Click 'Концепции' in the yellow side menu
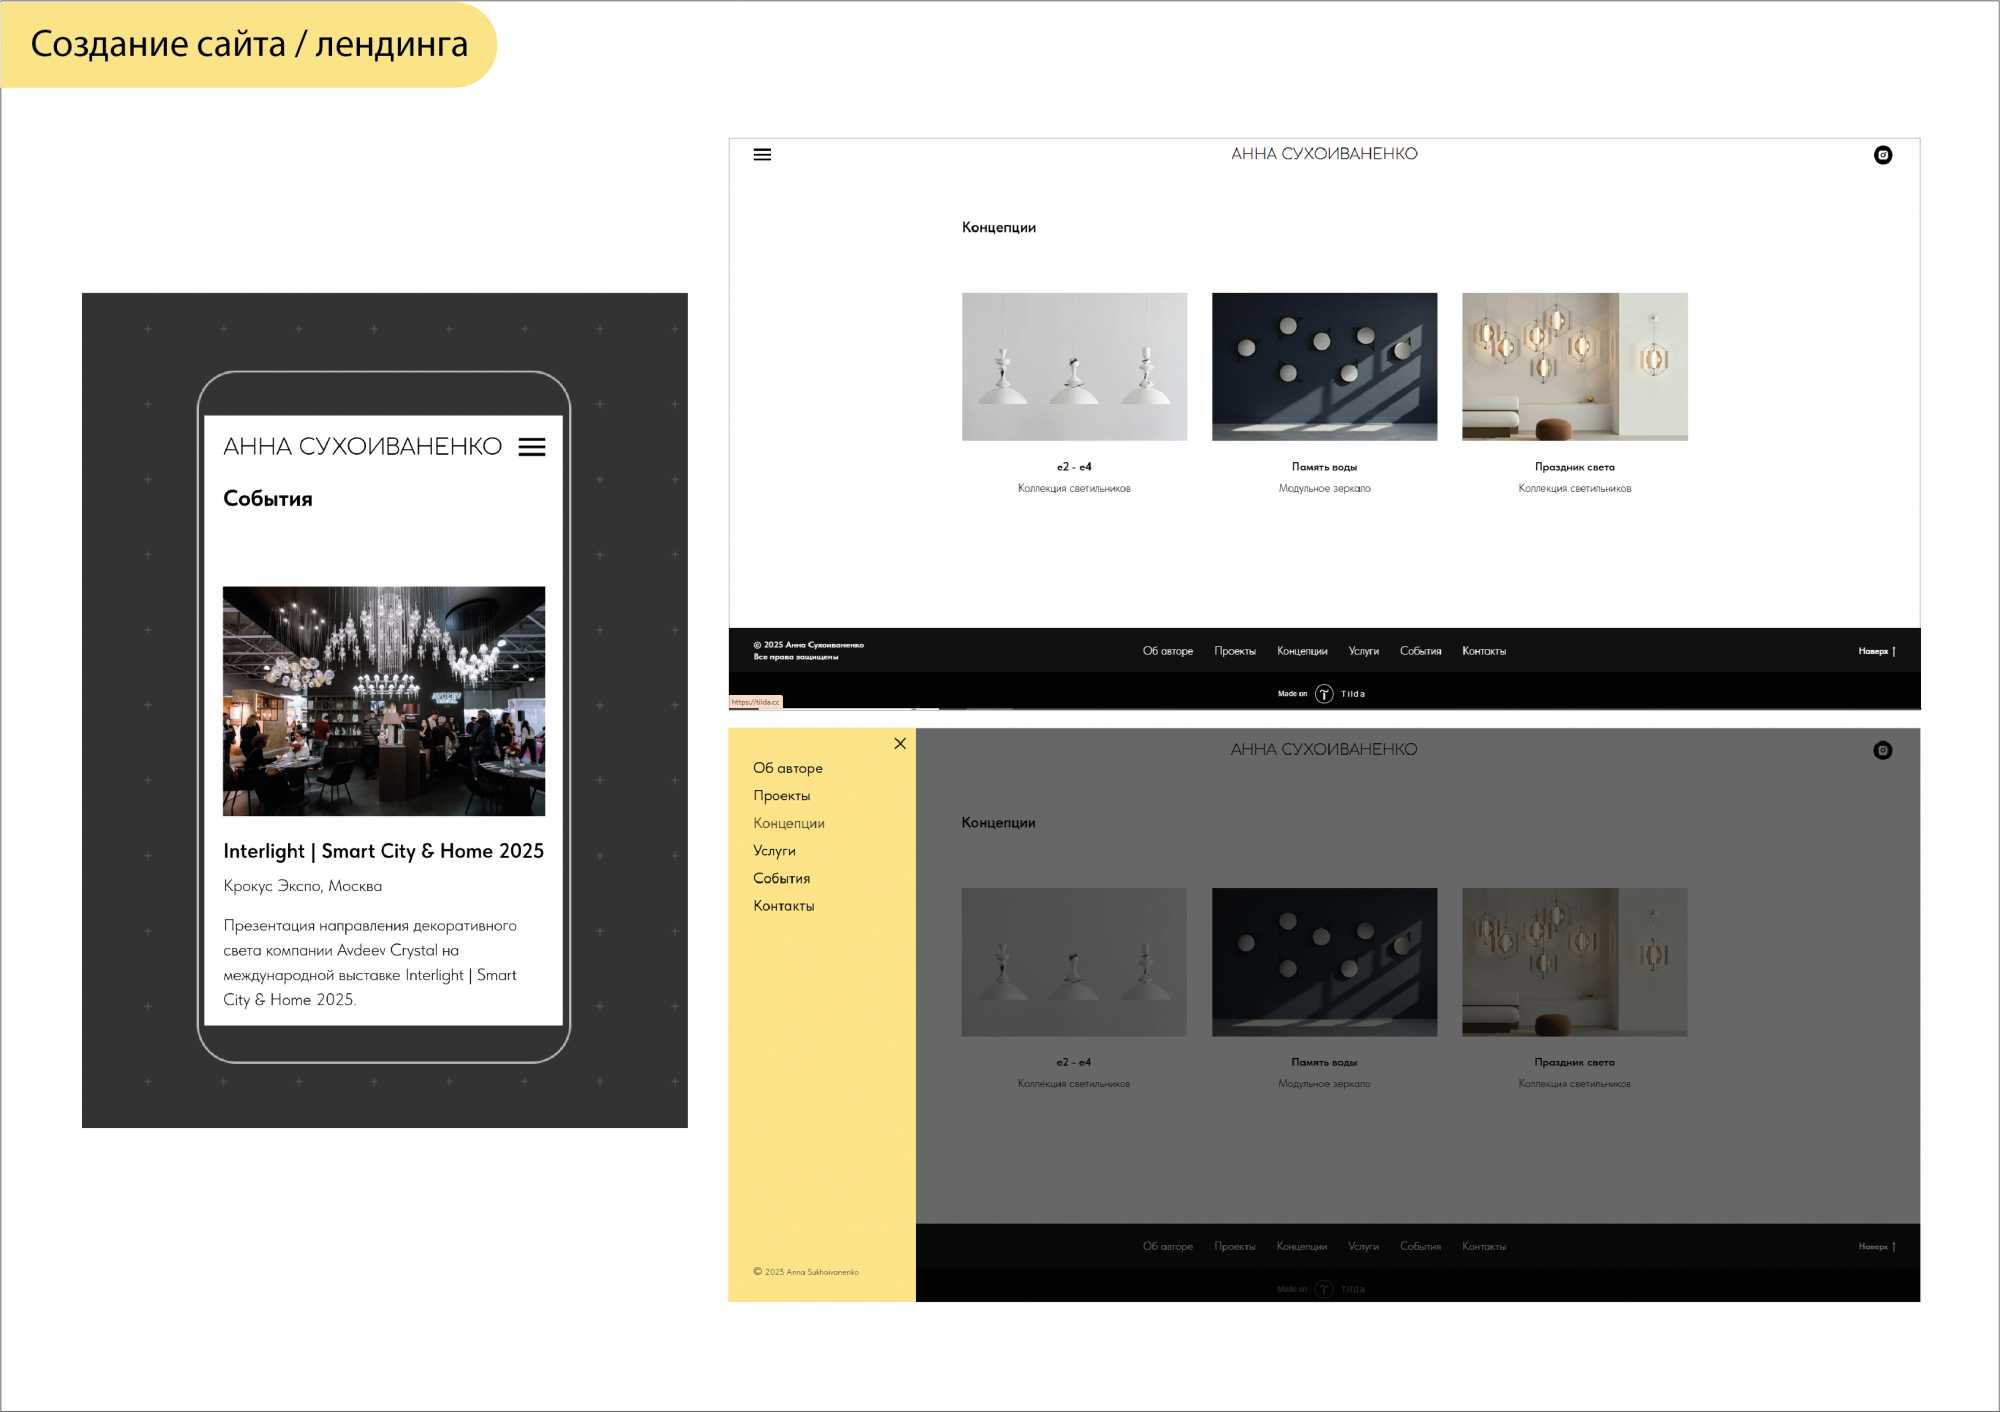 pyautogui.click(x=789, y=823)
